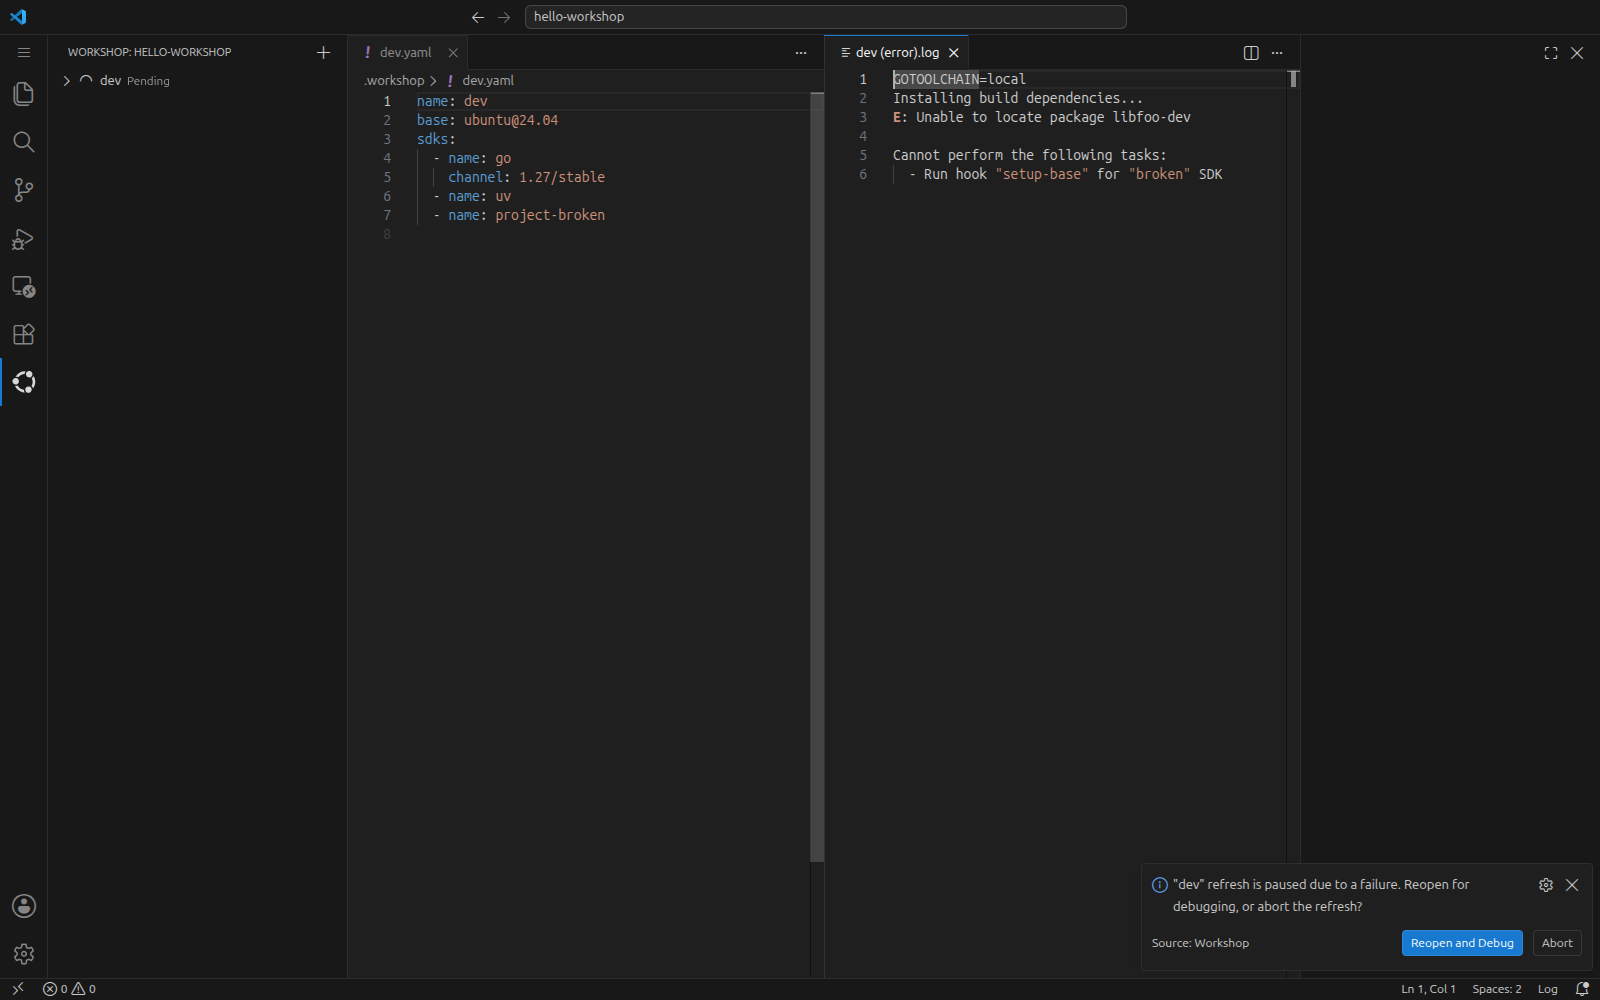Click the Abort button
Screen dimensions: 1600x1000
(x=1557, y=943)
